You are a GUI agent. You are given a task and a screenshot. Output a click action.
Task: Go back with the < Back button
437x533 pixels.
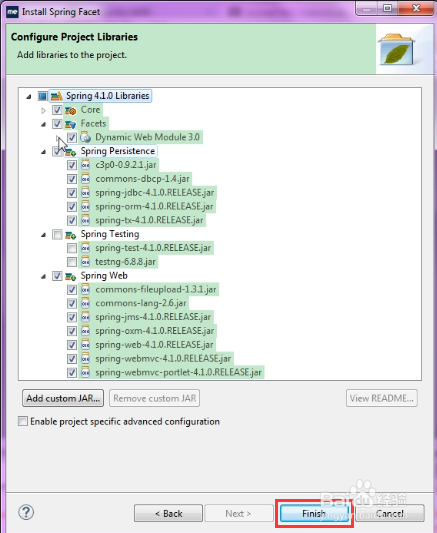[x=169, y=513]
